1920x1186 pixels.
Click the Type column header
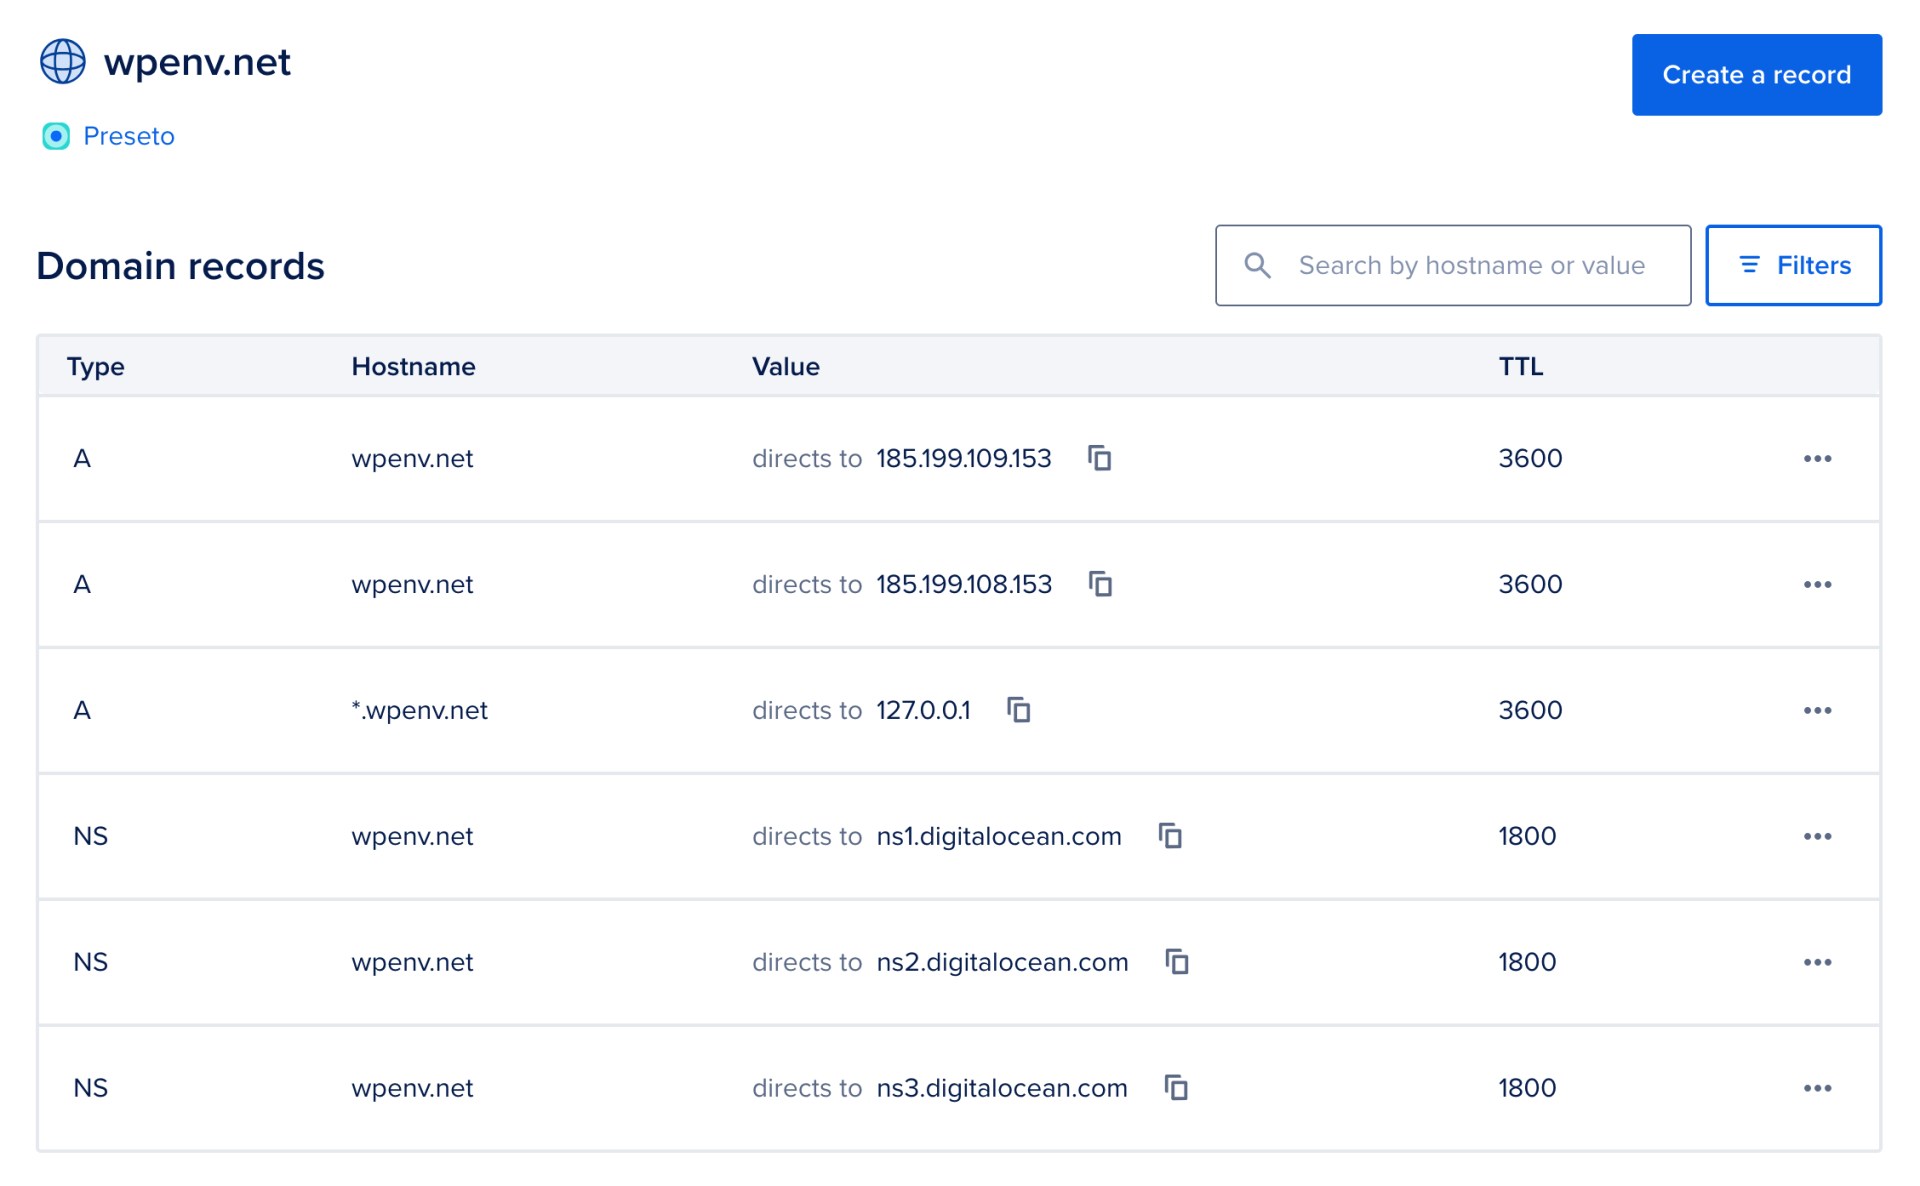click(x=95, y=366)
